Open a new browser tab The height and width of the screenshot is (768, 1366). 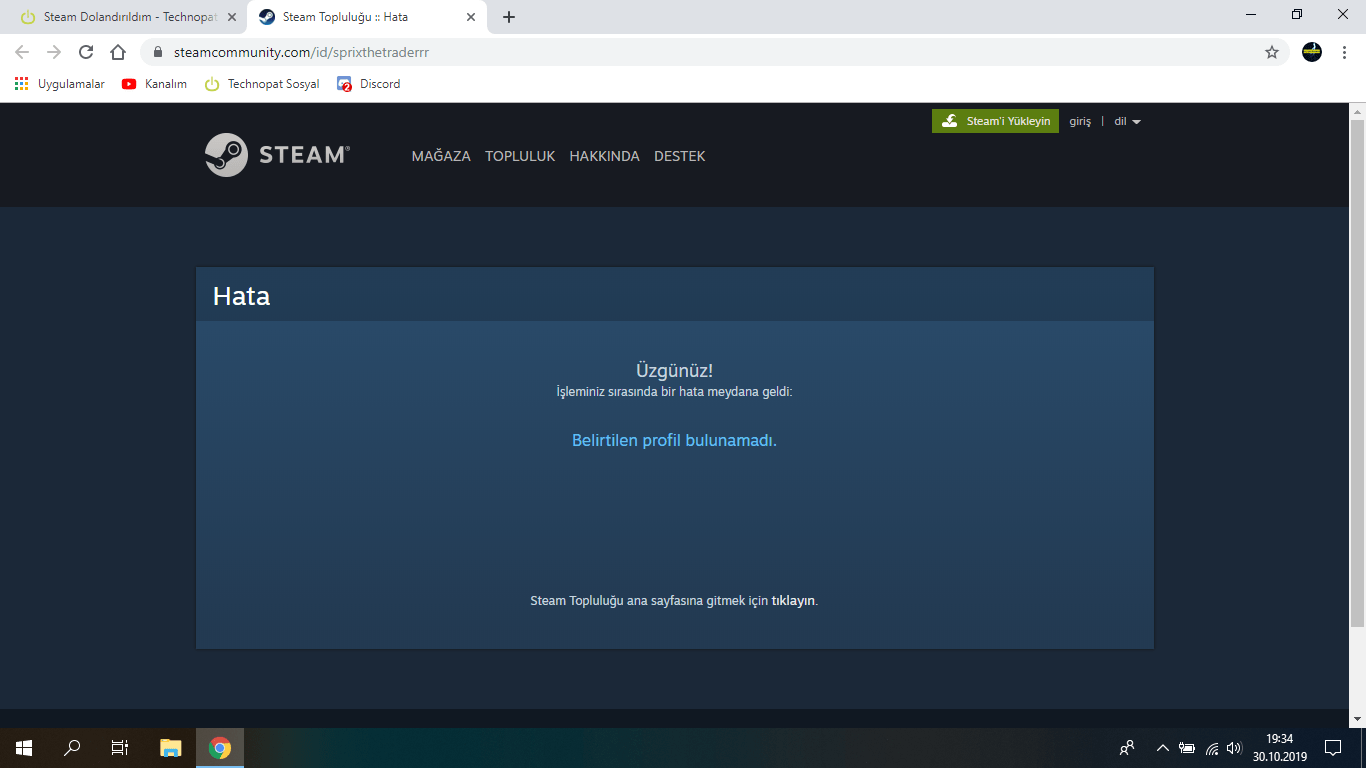pos(509,17)
